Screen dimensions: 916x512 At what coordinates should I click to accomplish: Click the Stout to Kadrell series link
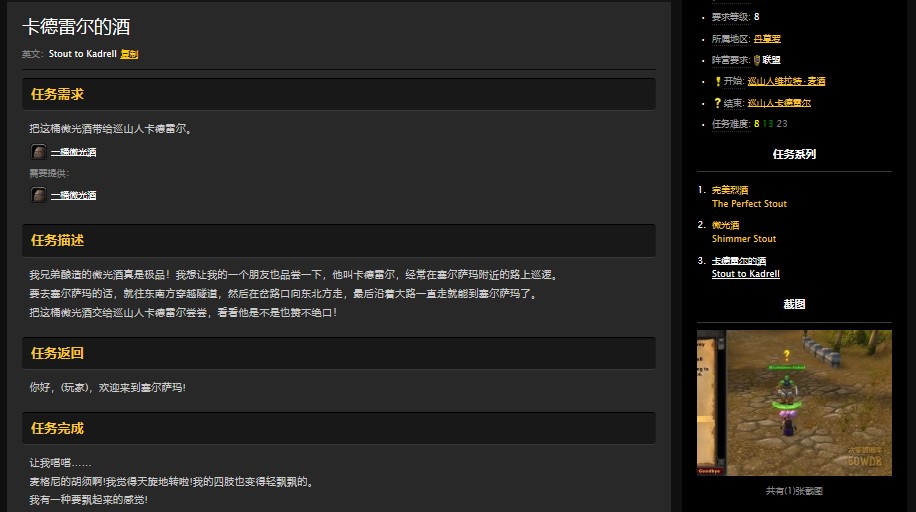click(x=745, y=274)
